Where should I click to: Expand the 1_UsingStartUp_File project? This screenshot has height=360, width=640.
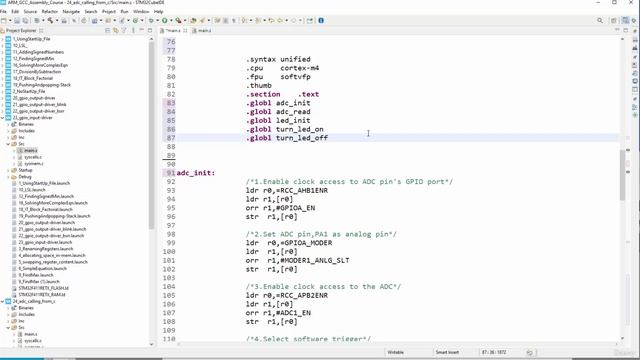pyautogui.click(x=2, y=39)
